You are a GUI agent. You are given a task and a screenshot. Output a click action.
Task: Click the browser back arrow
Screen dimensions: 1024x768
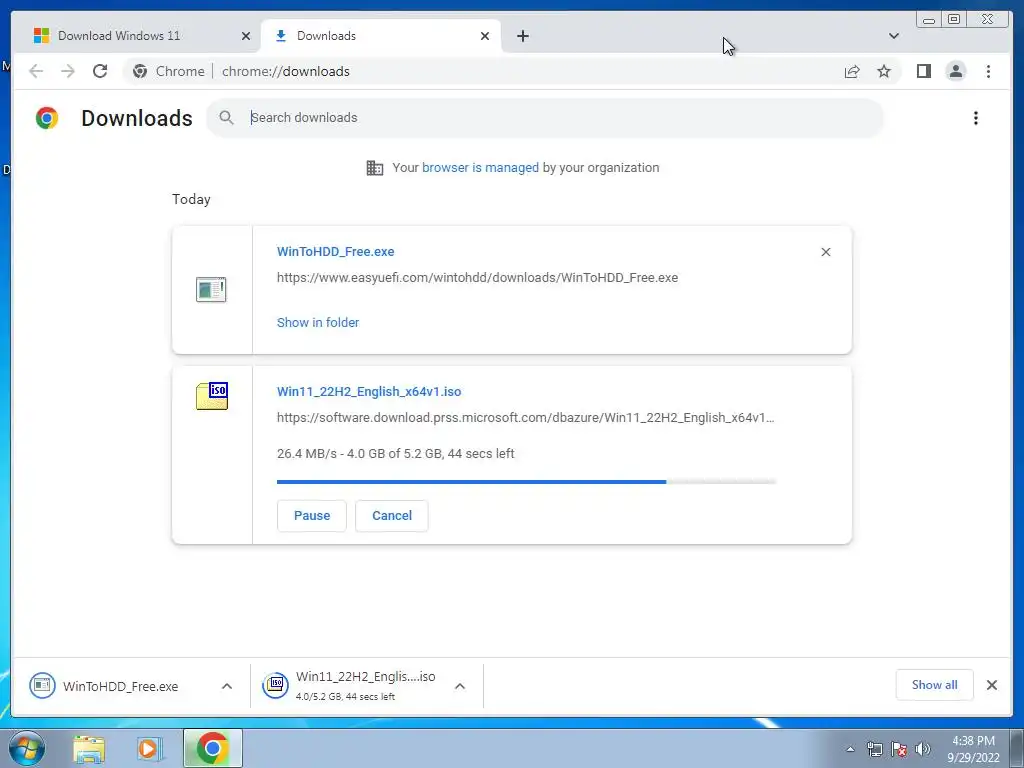36,71
